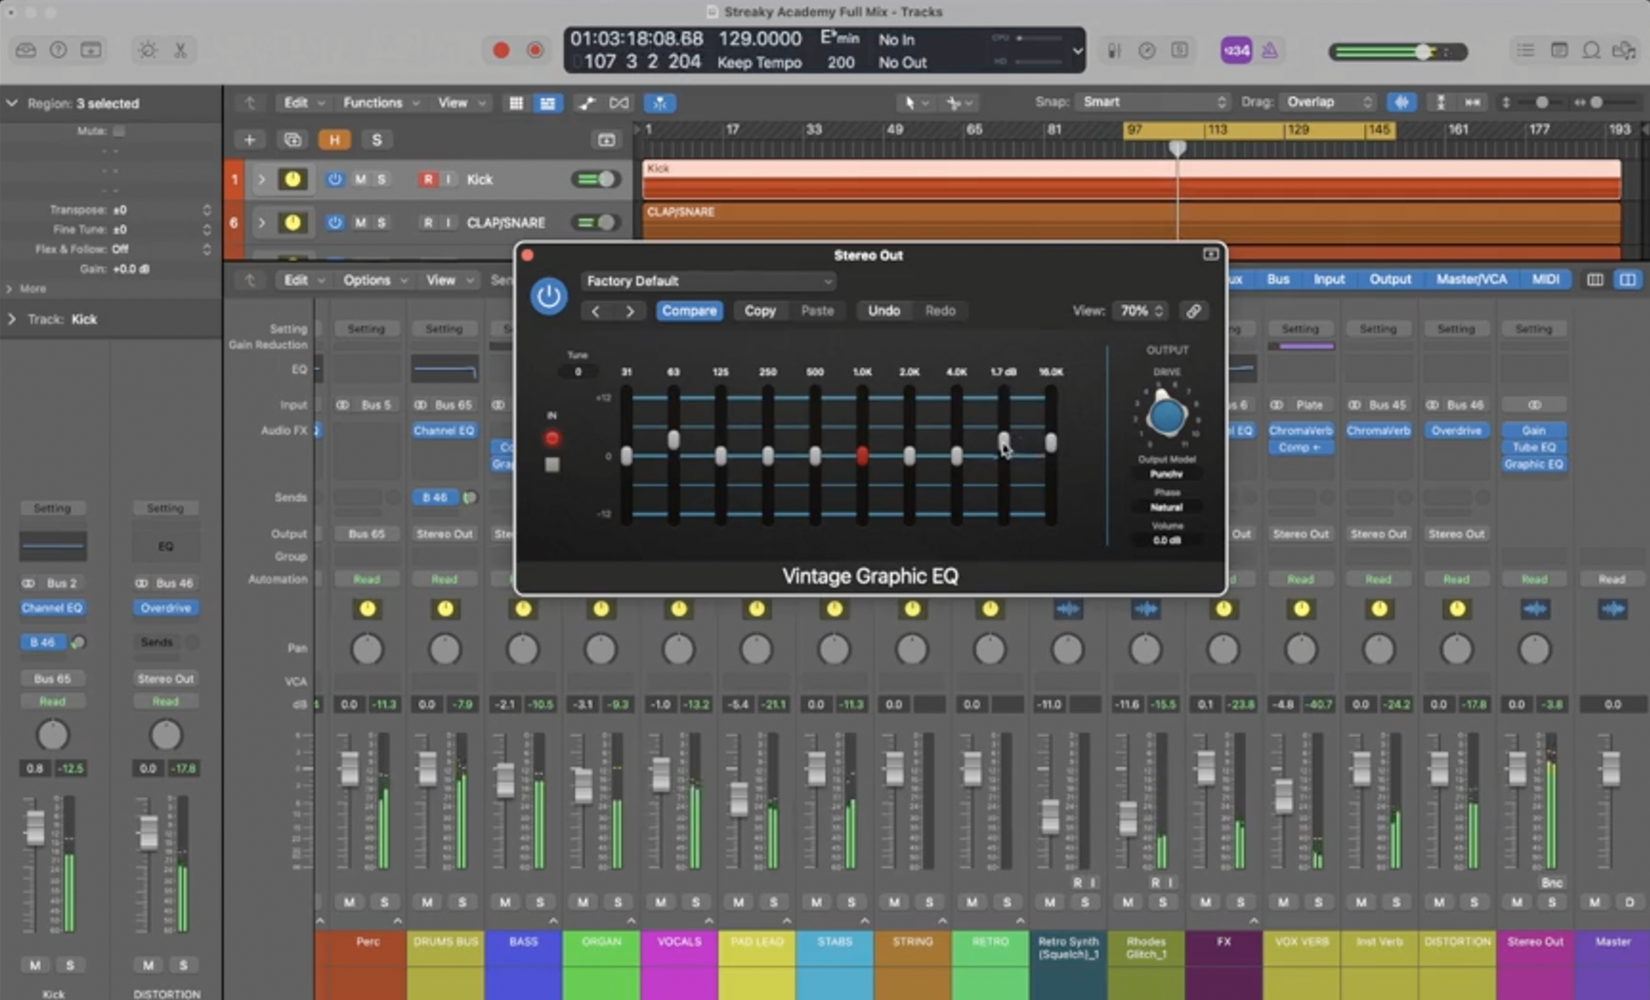
Task: Open the Factory Default preset dropdown
Action: 707,281
